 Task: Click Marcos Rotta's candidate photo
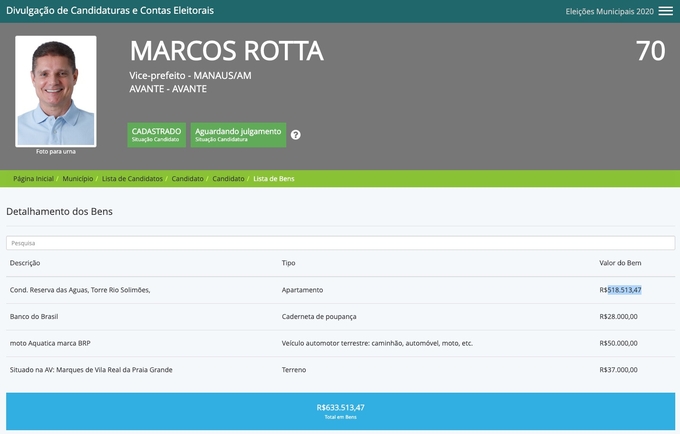point(56,91)
